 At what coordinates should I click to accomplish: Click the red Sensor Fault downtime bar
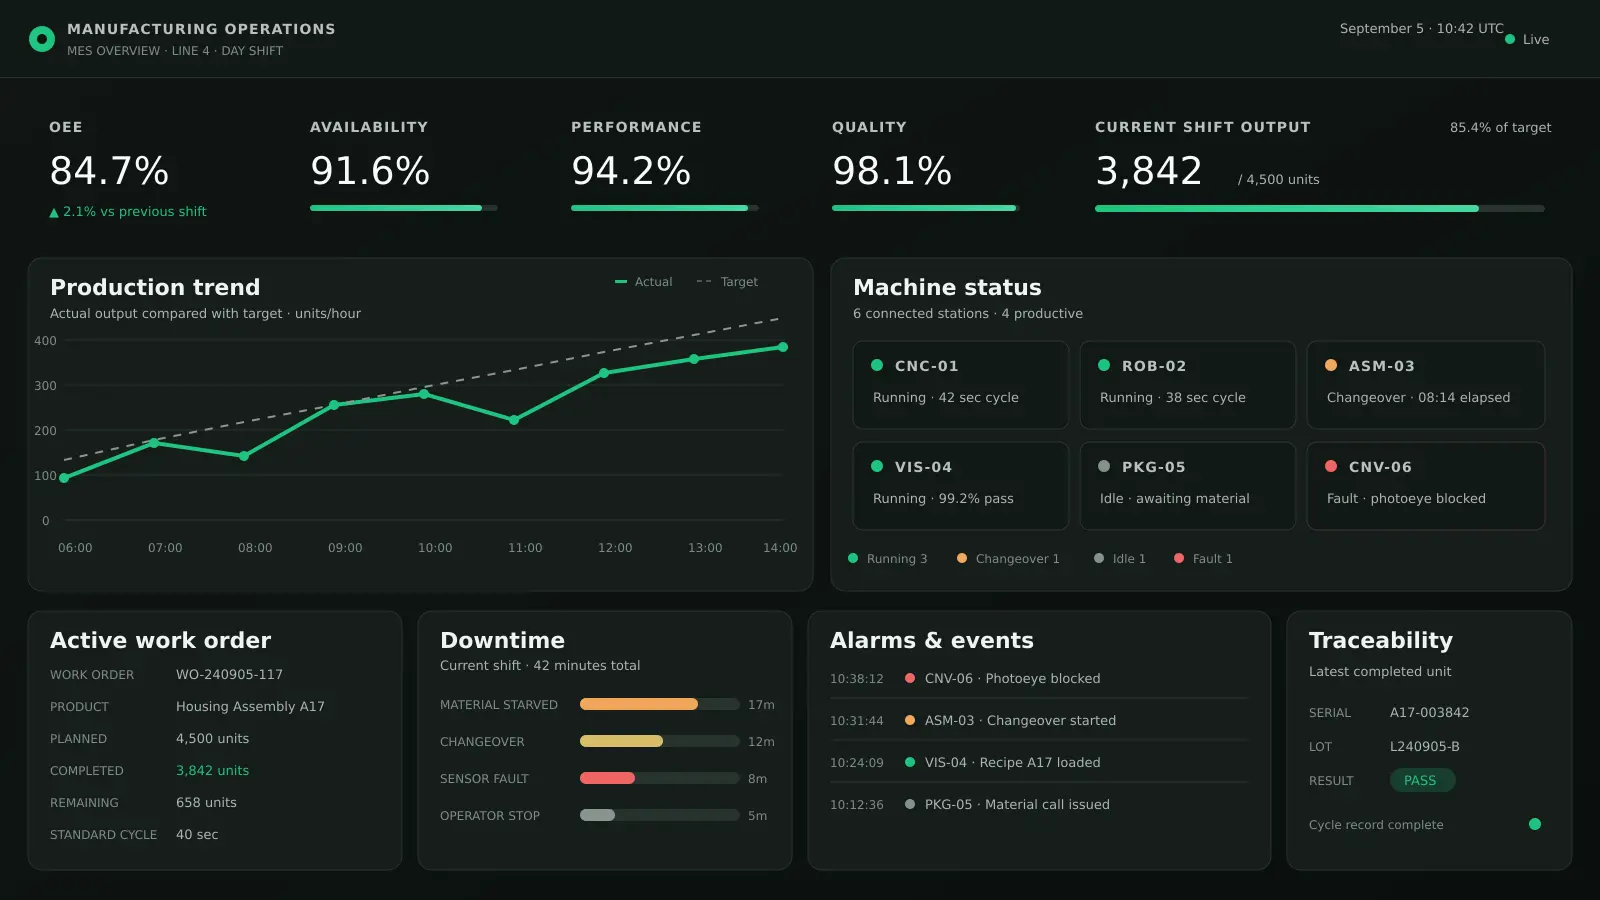point(660,778)
